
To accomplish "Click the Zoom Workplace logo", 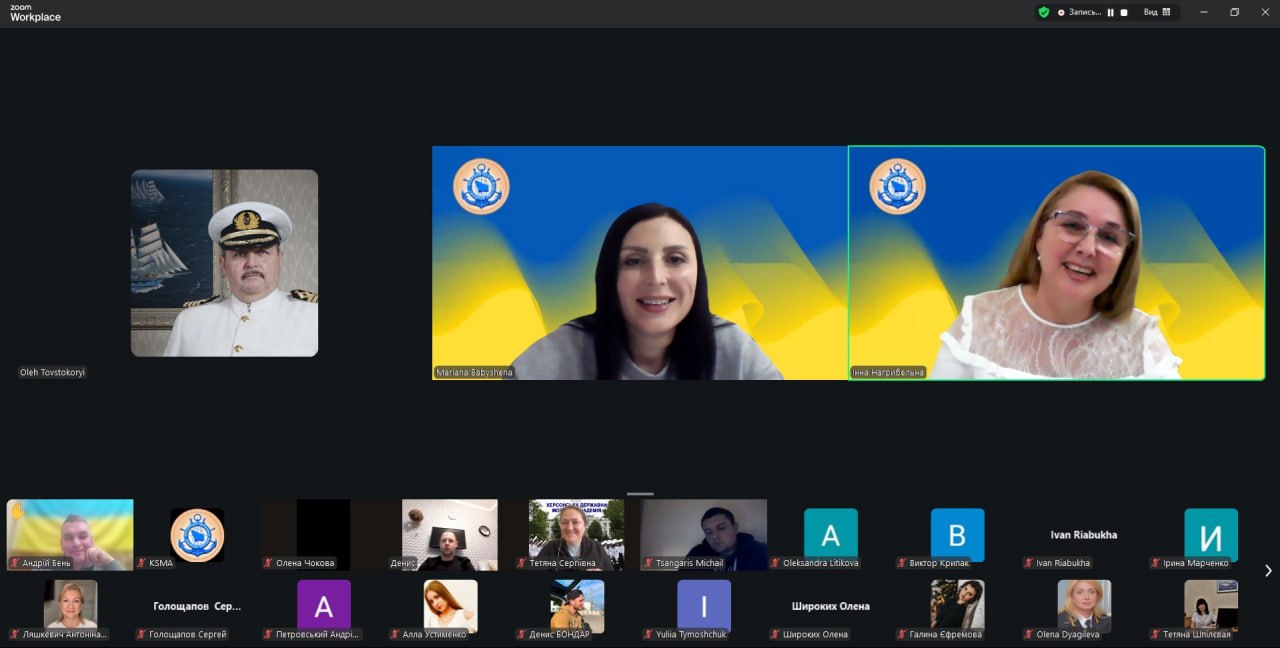I will point(35,12).
